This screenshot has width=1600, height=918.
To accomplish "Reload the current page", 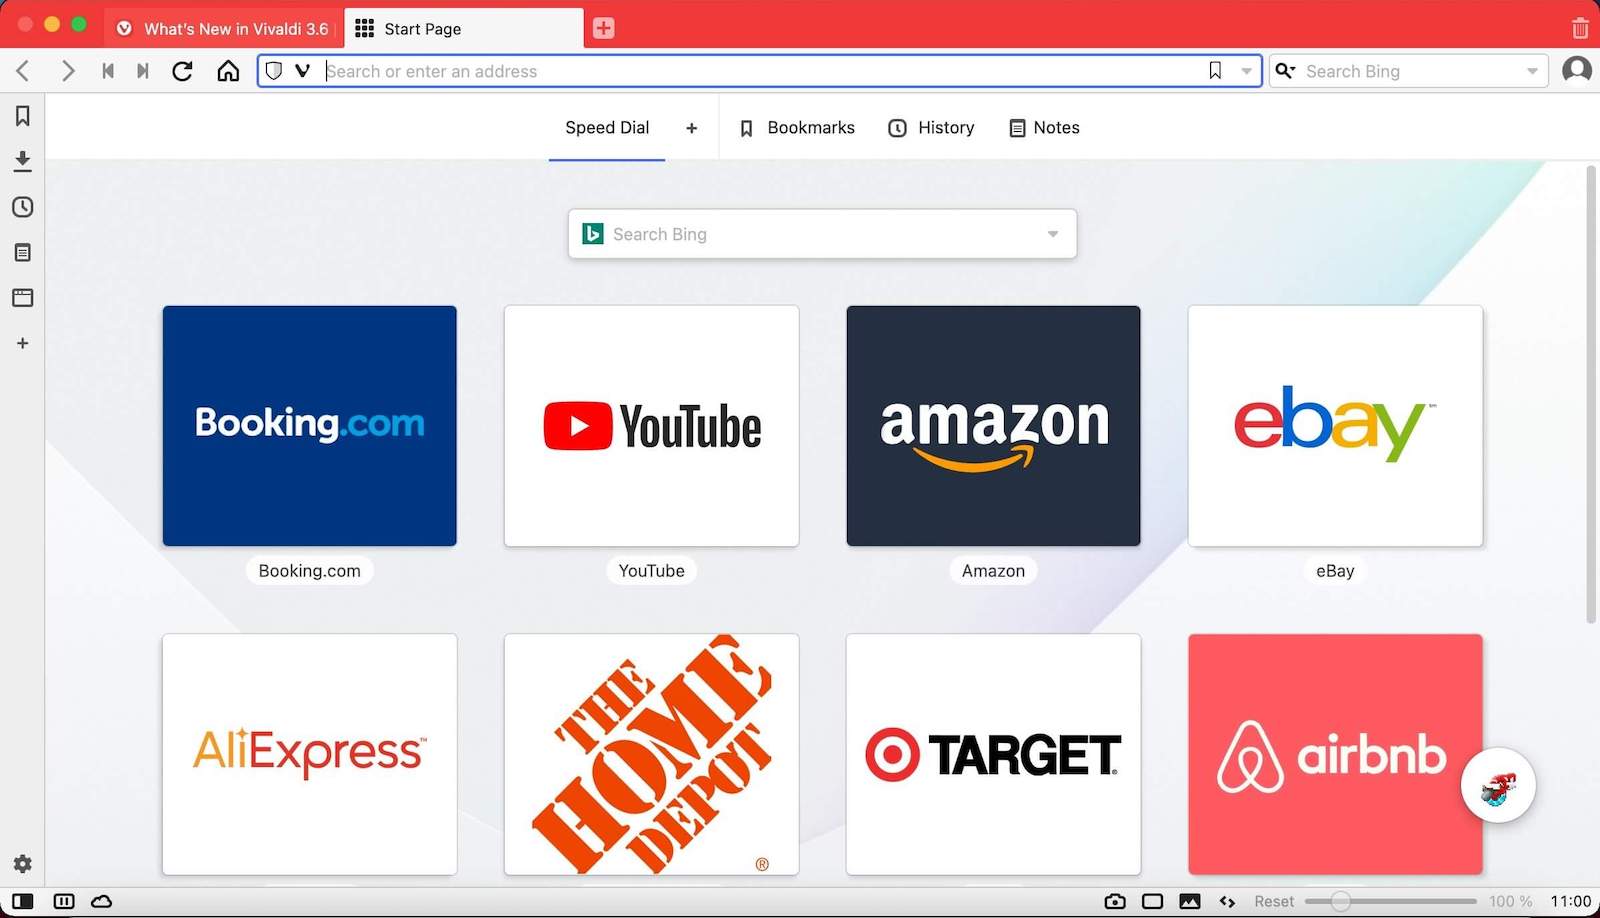I will 182,71.
